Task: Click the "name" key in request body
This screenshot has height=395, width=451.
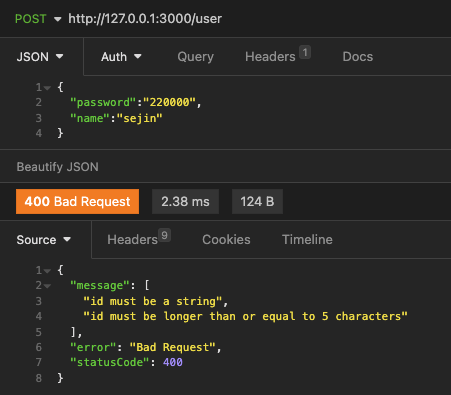Action: click(x=90, y=118)
